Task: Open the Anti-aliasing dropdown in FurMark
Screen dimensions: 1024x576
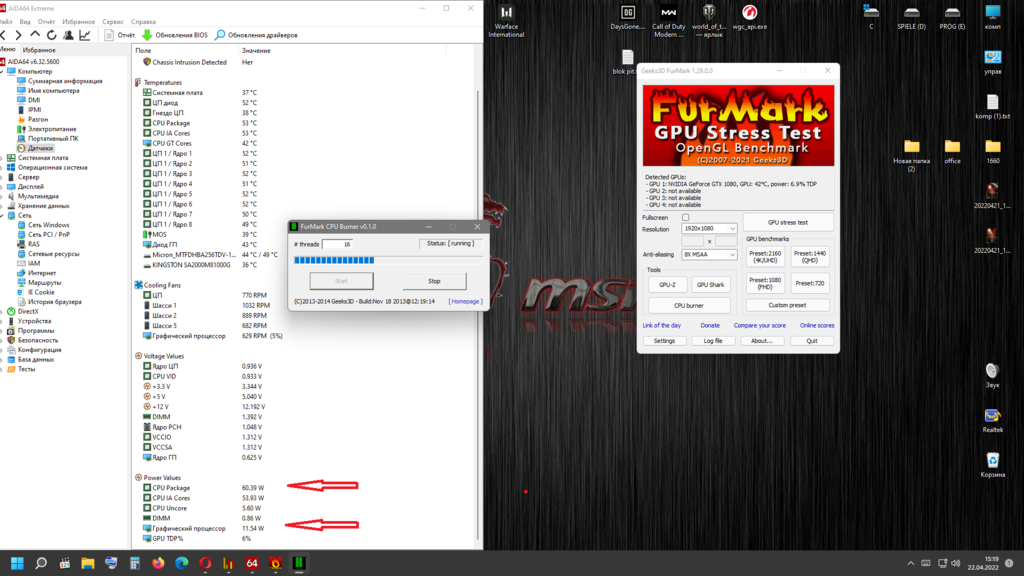Action: 709,255
